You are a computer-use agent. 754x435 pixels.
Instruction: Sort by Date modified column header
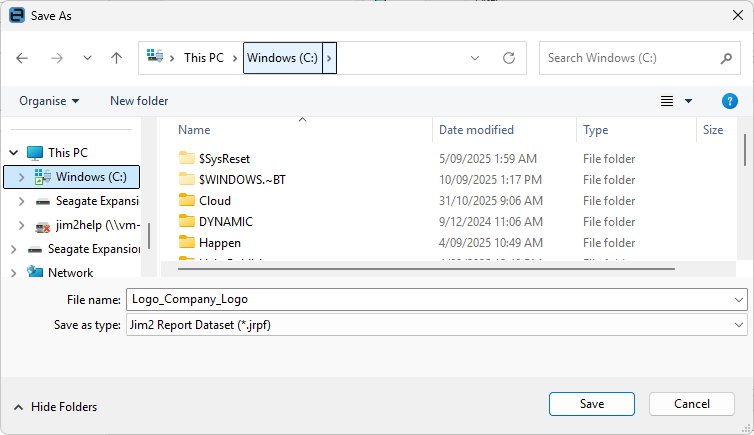tap(476, 130)
